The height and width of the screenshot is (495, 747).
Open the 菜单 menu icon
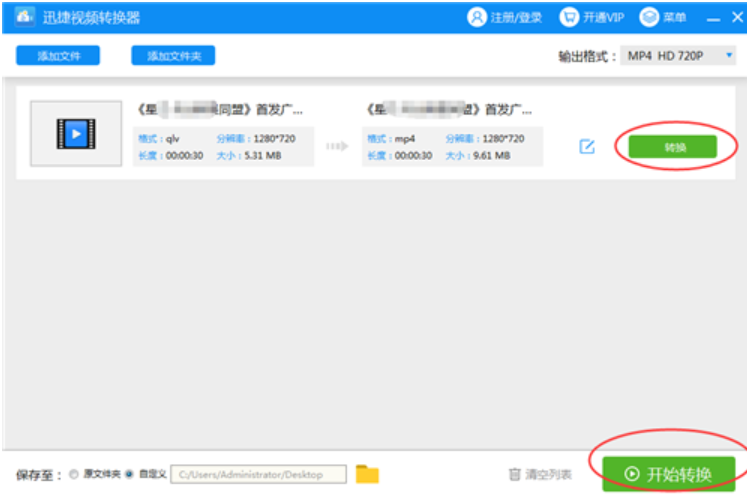pyautogui.click(x=649, y=17)
